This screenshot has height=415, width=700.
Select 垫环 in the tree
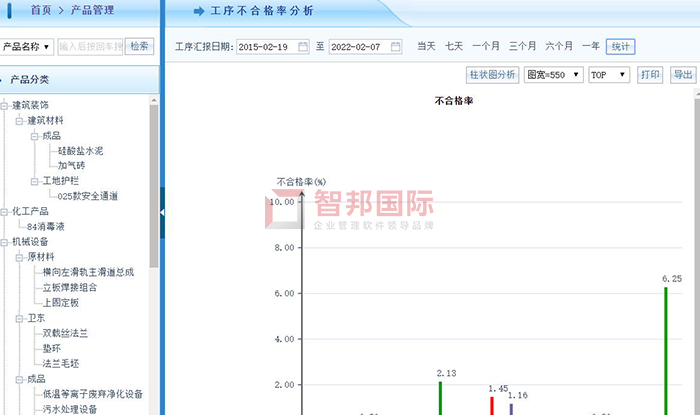[51, 348]
